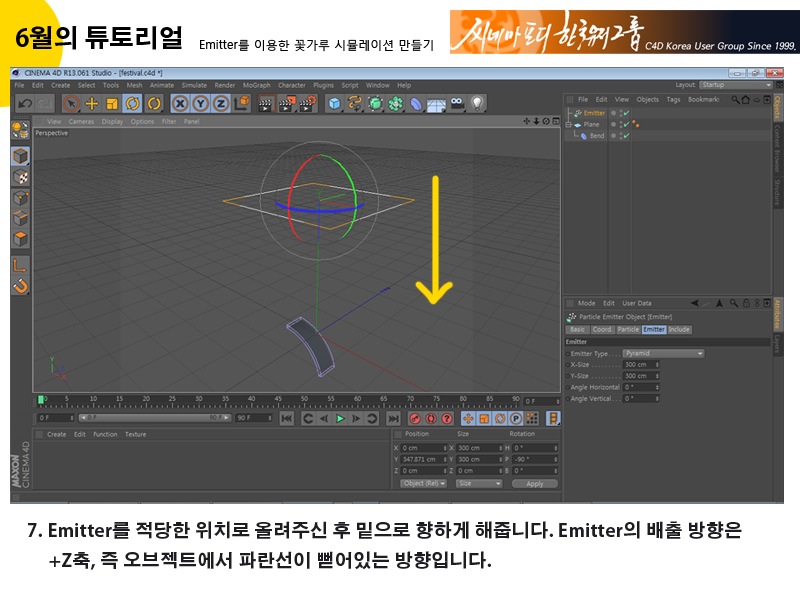Image resolution: width=800 pixels, height=600 pixels.
Task: Open the viewport Cameras menu
Action: [x=81, y=121]
